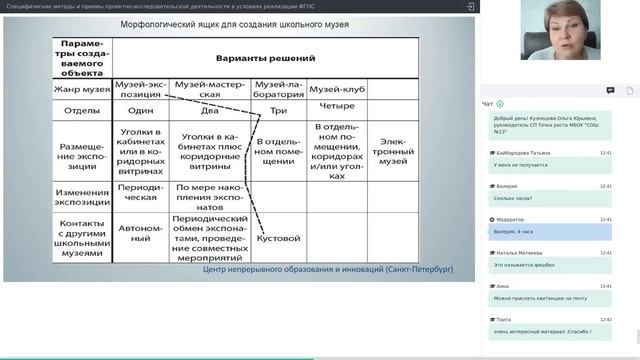Click the exit icon in the top bar
Screen dimensions: 640x360
[x=470, y=7]
